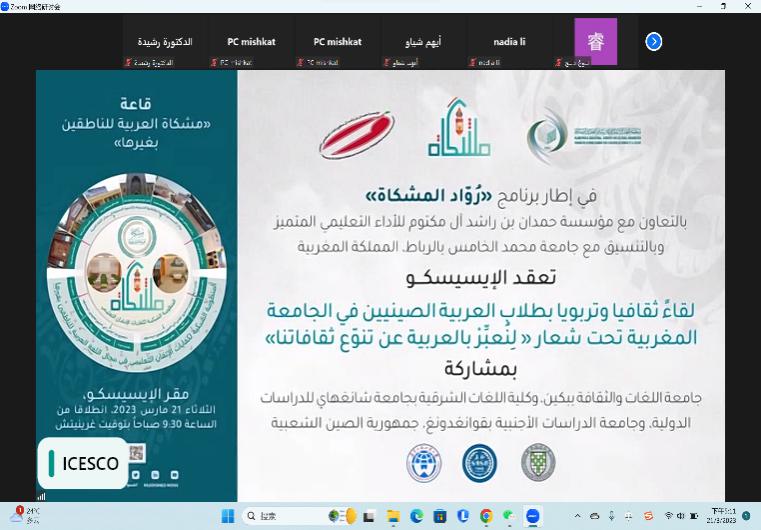Image resolution: width=761 pixels, height=530 pixels.
Task: Click the purple avatar participant tile
Action: coord(595,43)
